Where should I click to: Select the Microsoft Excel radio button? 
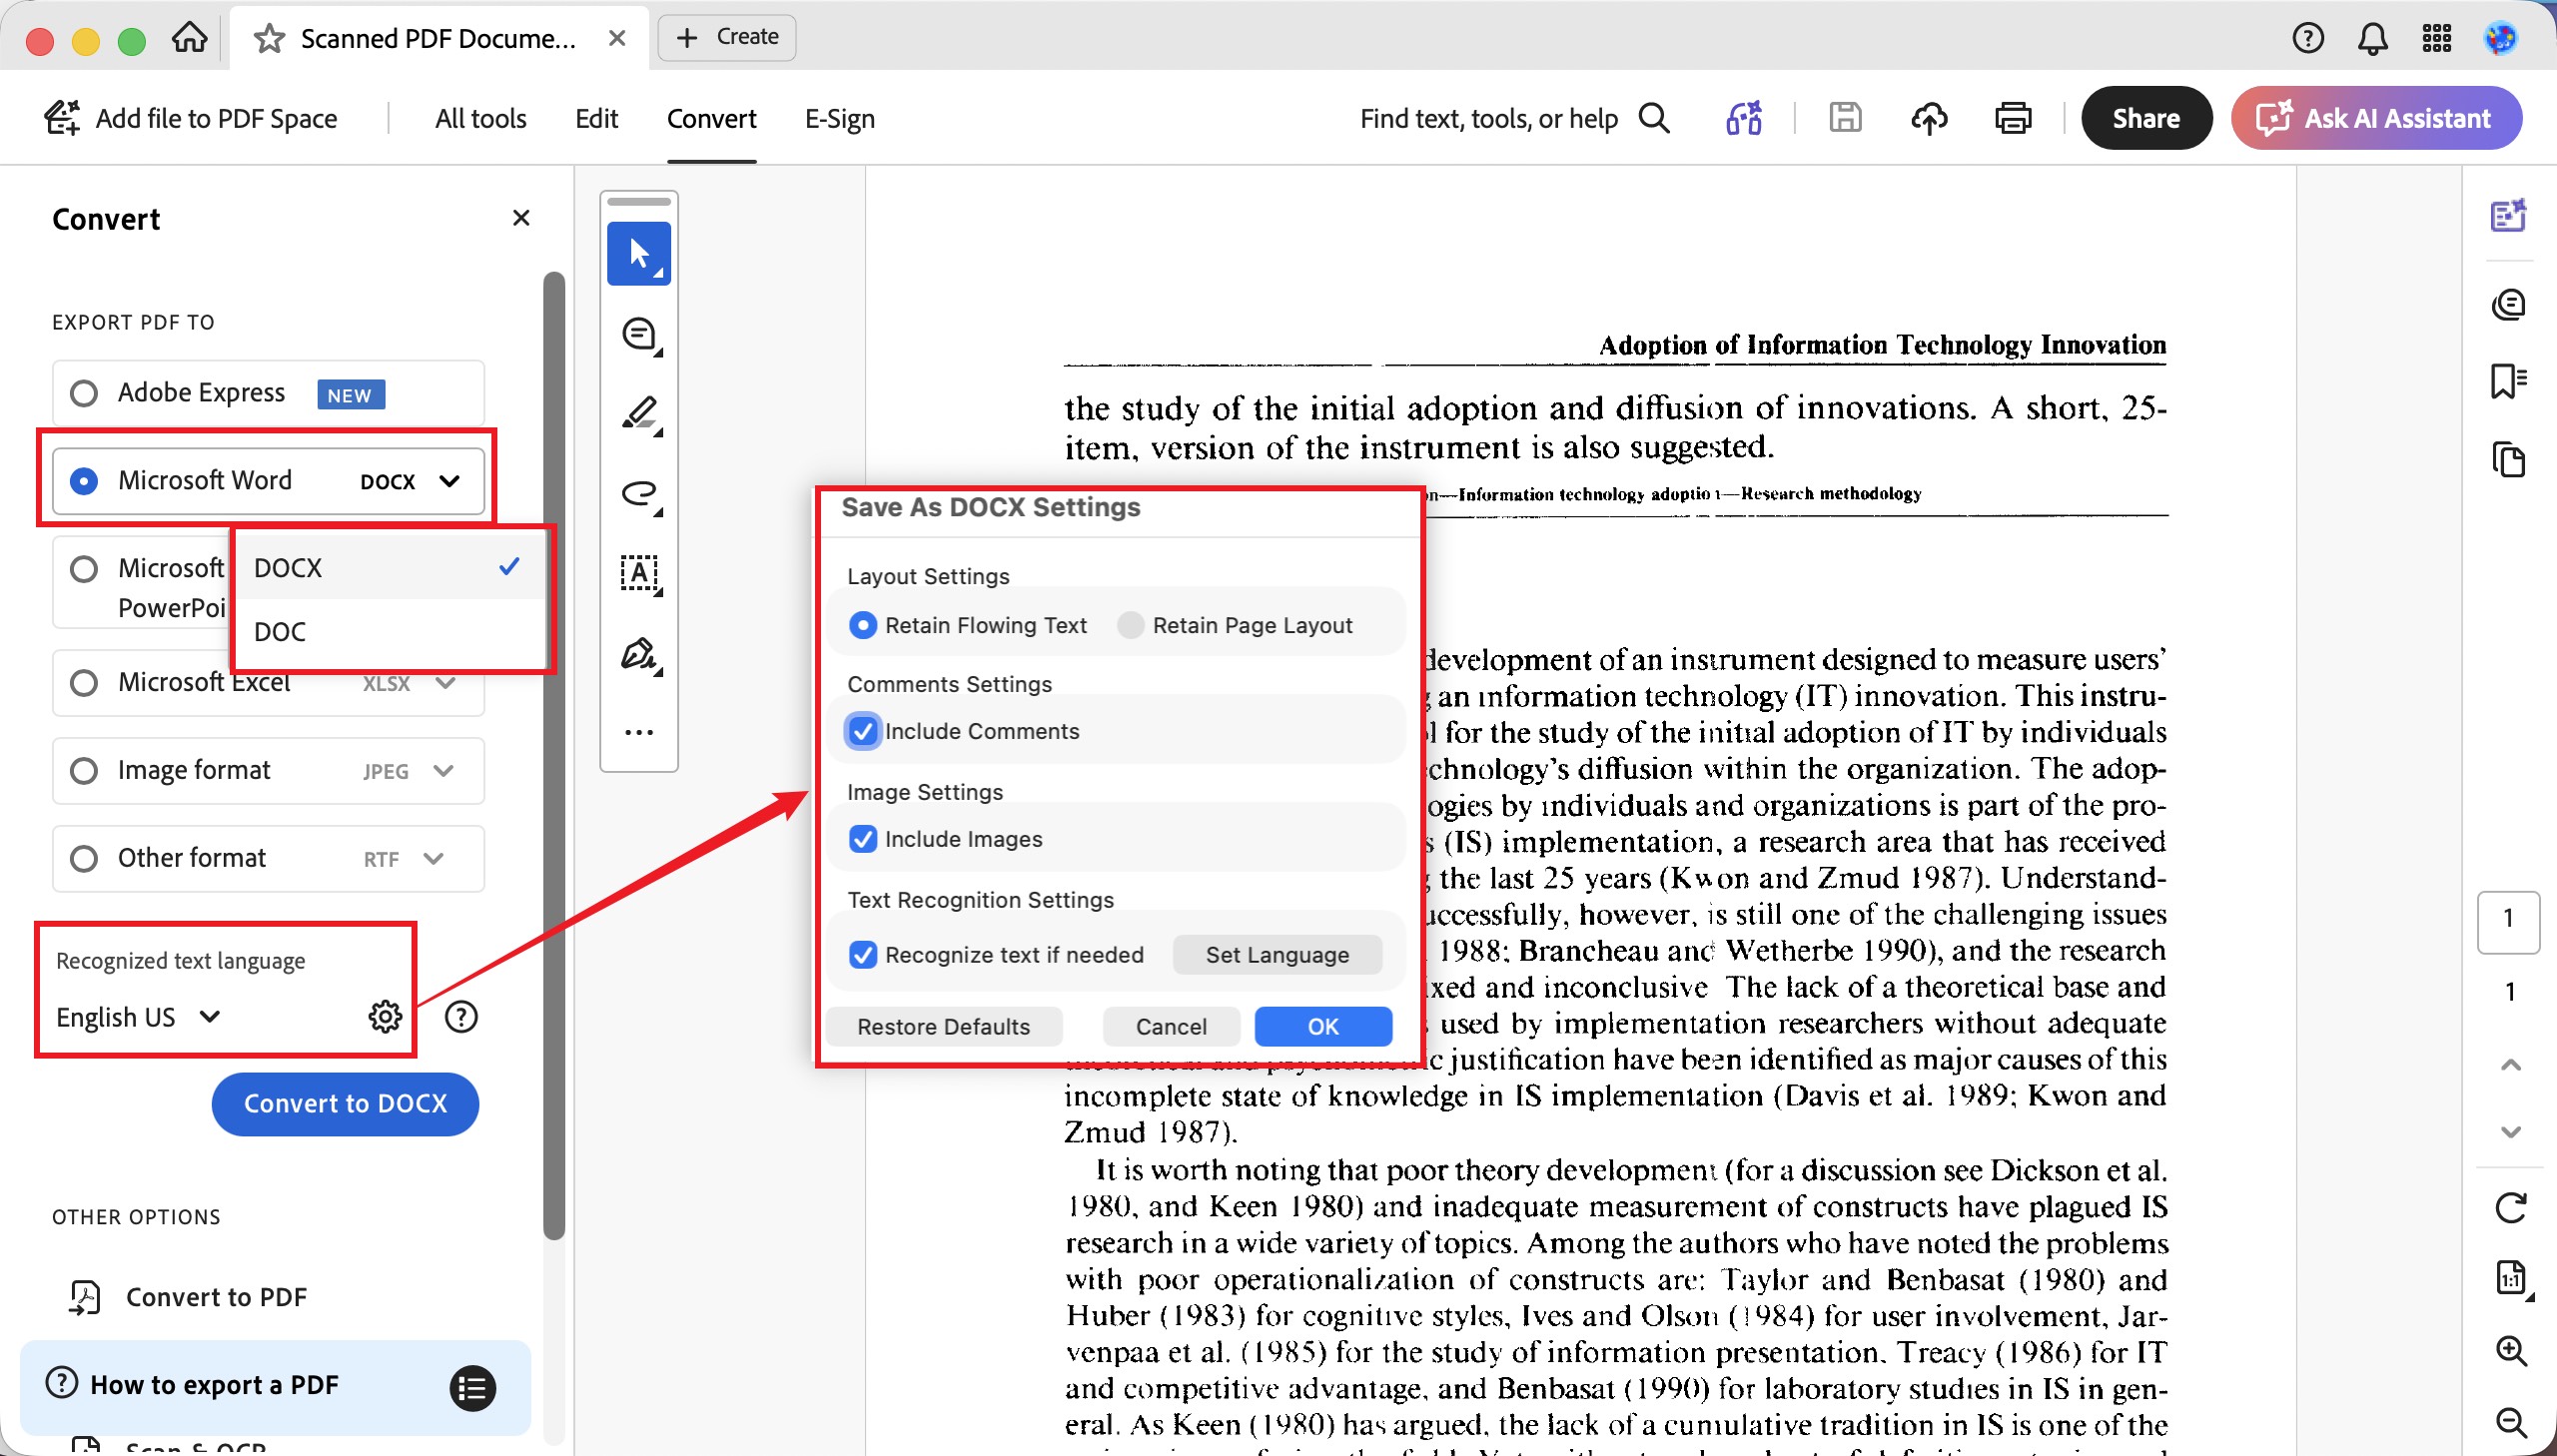[x=84, y=683]
